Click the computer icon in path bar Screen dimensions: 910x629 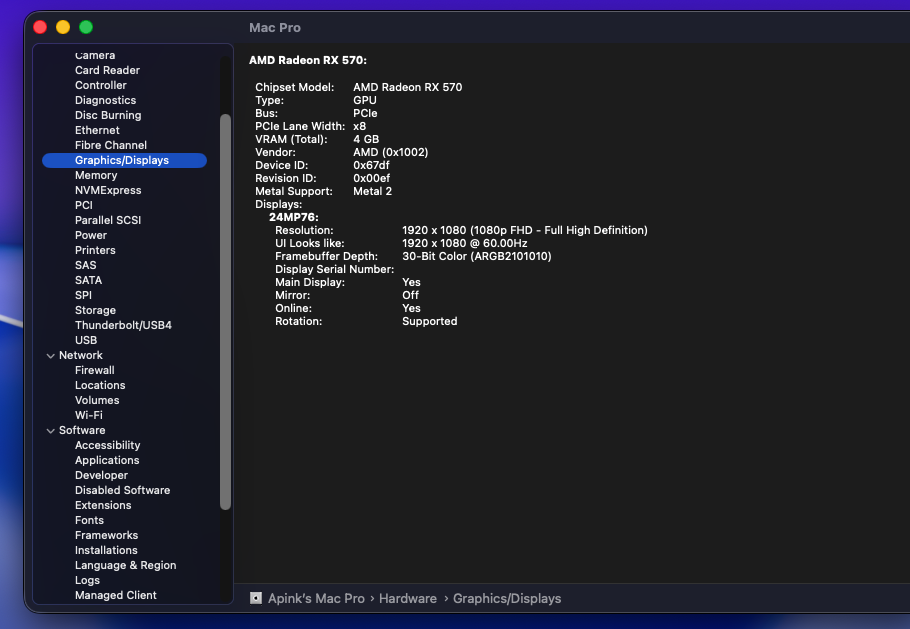tap(256, 598)
